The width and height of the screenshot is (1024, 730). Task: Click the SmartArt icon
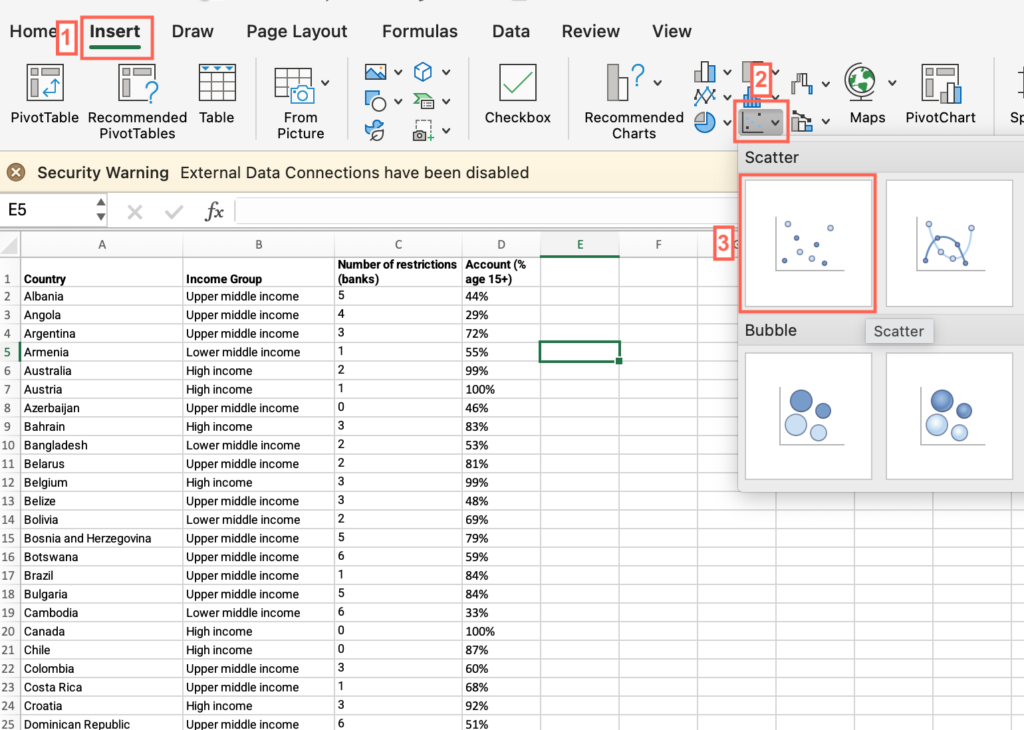click(423, 101)
